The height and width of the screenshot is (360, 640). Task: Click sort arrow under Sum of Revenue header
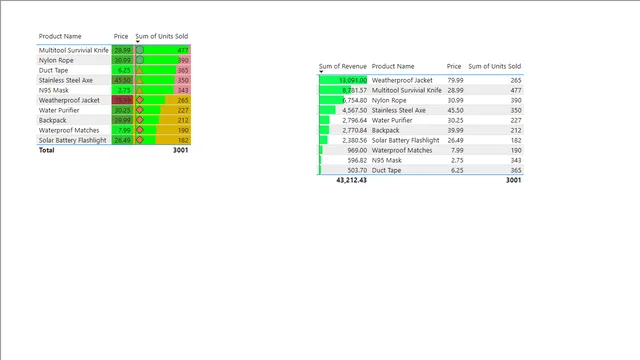pyautogui.click(x=321, y=72)
